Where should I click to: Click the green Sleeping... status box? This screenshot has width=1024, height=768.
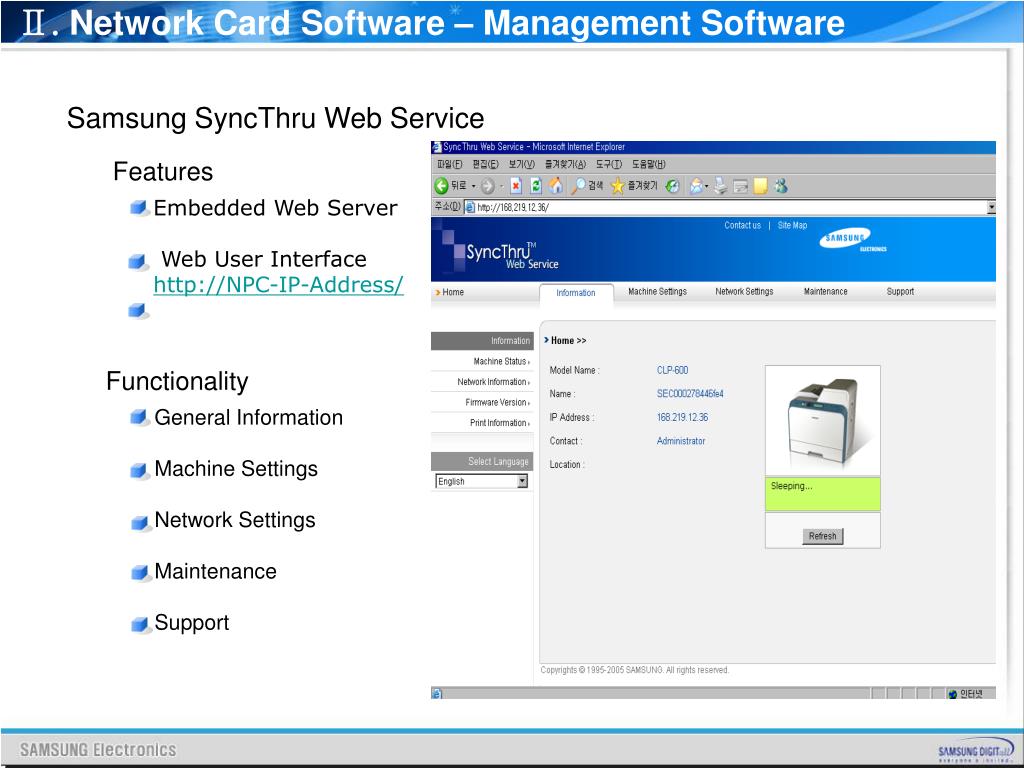click(x=823, y=494)
